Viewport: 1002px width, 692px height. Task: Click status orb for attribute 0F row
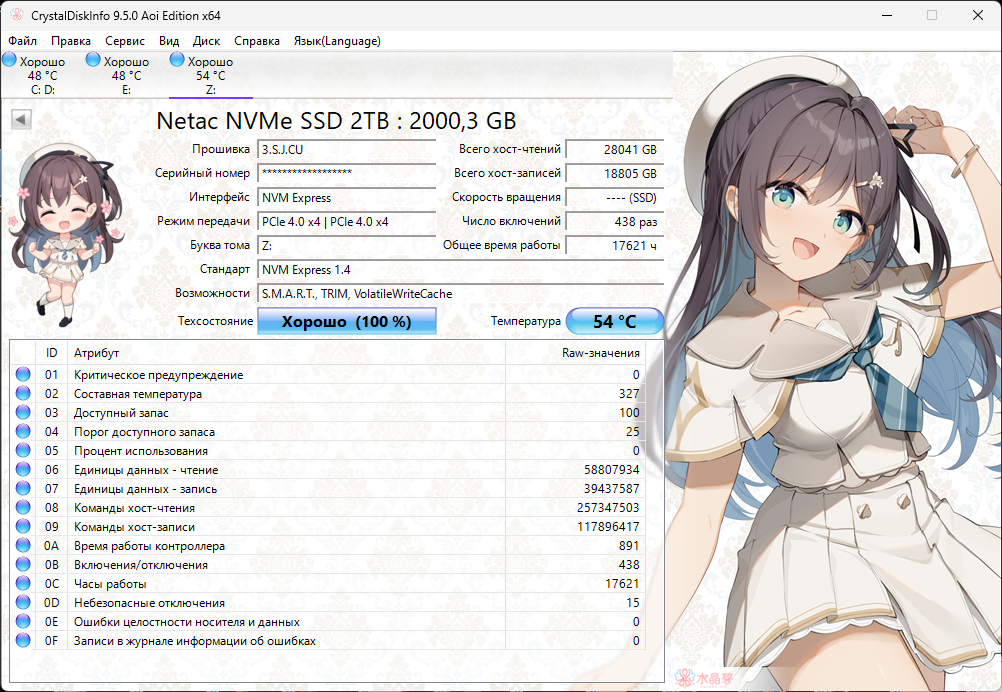point(24,641)
